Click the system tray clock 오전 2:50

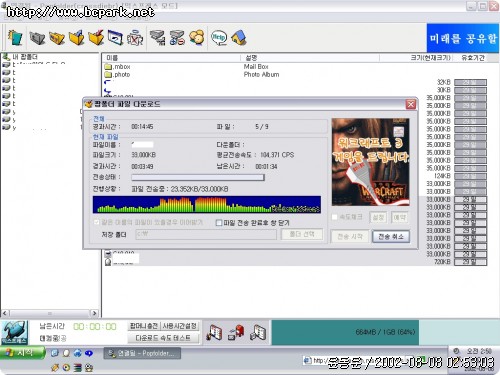point(479,351)
